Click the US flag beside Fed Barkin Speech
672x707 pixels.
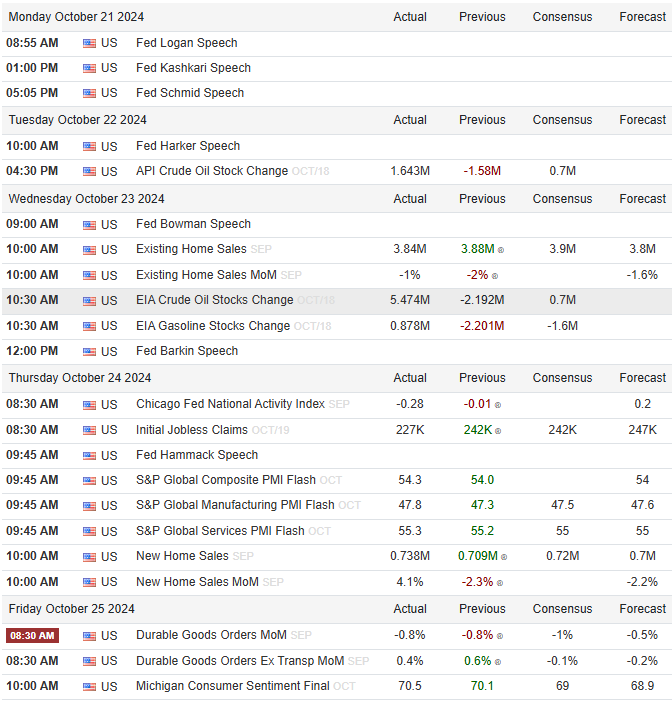tap(89, 351)
